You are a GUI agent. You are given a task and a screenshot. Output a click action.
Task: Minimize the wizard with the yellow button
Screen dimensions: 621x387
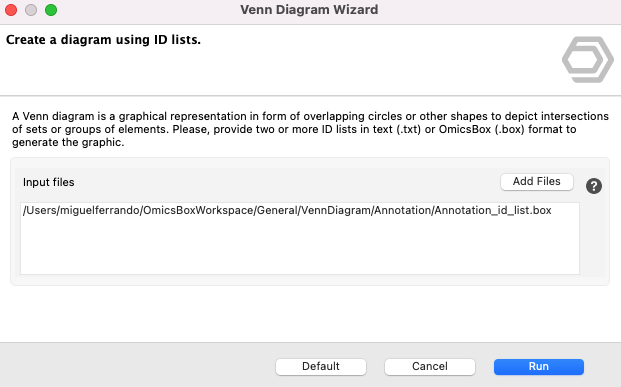tap(31, 10)
